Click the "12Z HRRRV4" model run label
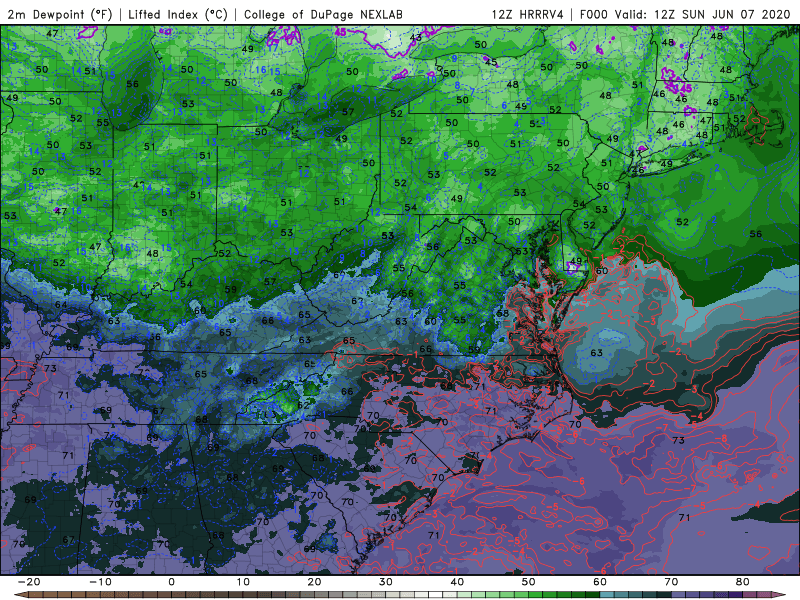Image resolution: width=800 pixels, height=600 pixels. pyautogui.click(x=528, y=14)
